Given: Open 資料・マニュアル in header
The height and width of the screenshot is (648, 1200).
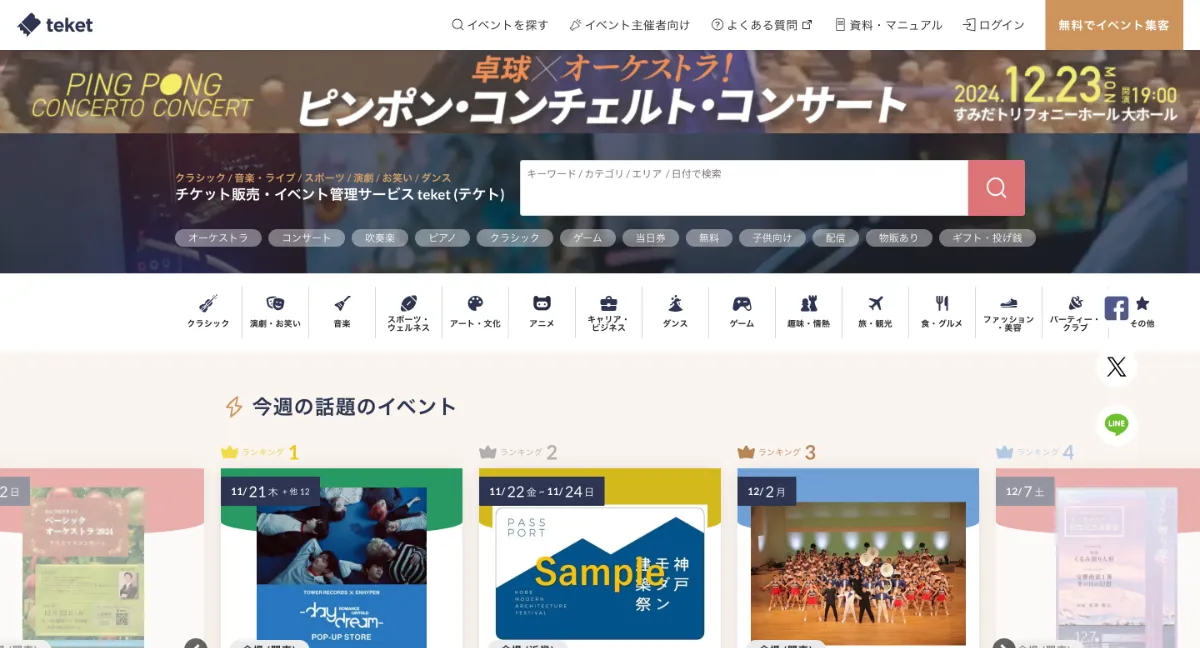Looking at the screenshot, I should tap(888, 25).
